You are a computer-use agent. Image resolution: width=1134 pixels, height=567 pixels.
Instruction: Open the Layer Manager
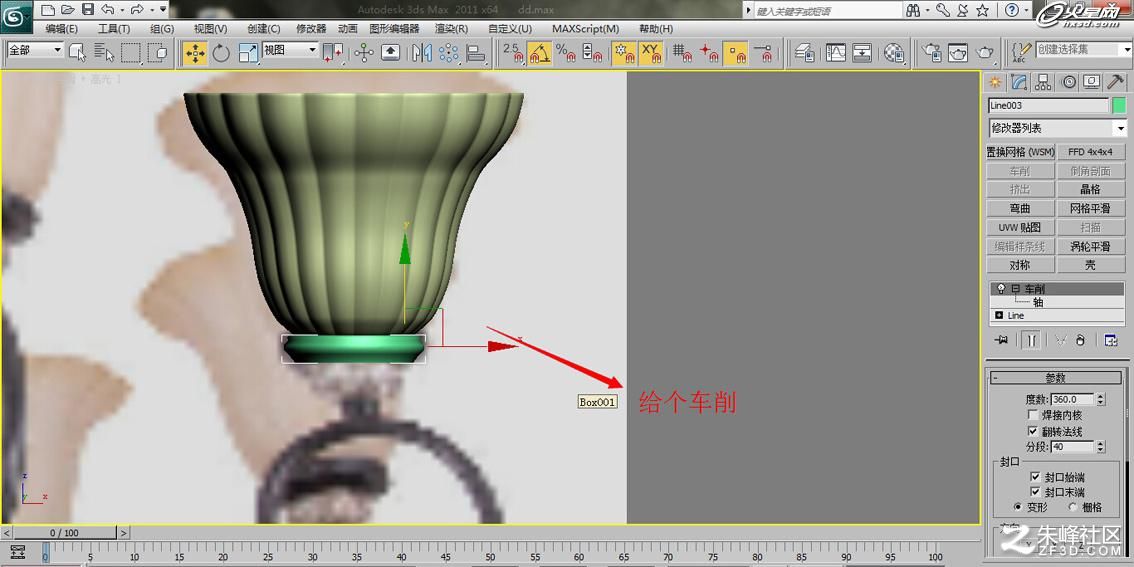[x=803, y=52]
